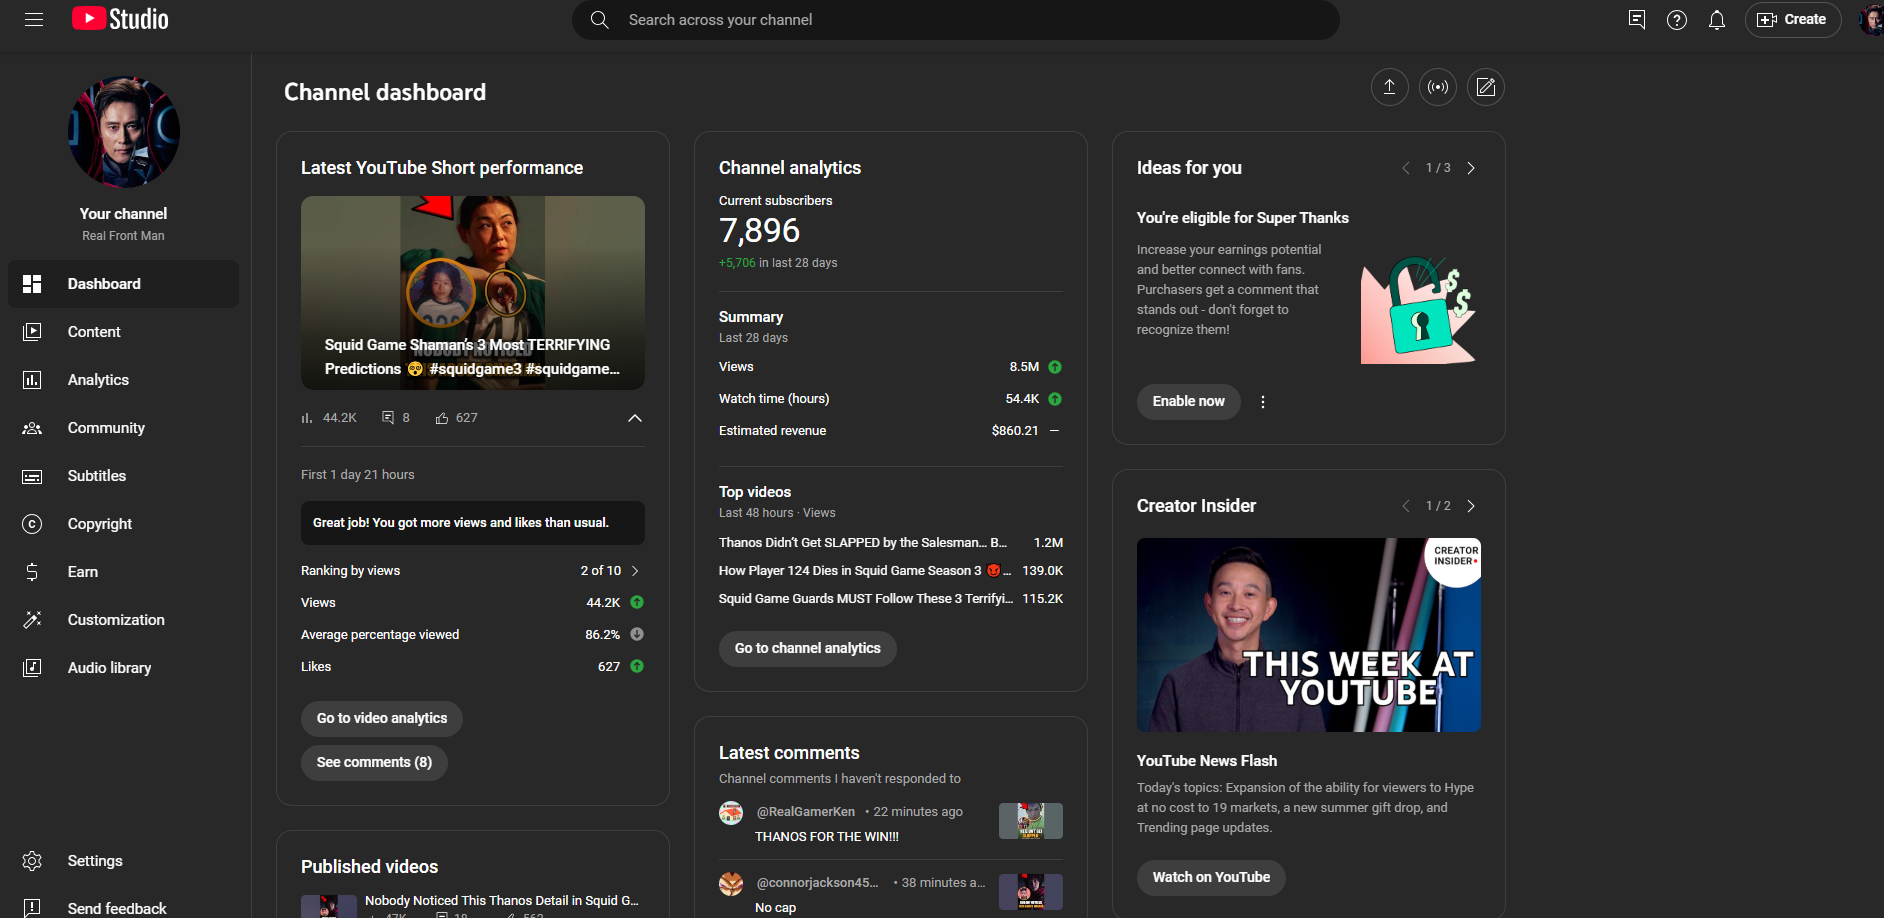This screenshot has width=1884, height=918.
Task: Open the notifications bell
Action: pos(1717,19)
